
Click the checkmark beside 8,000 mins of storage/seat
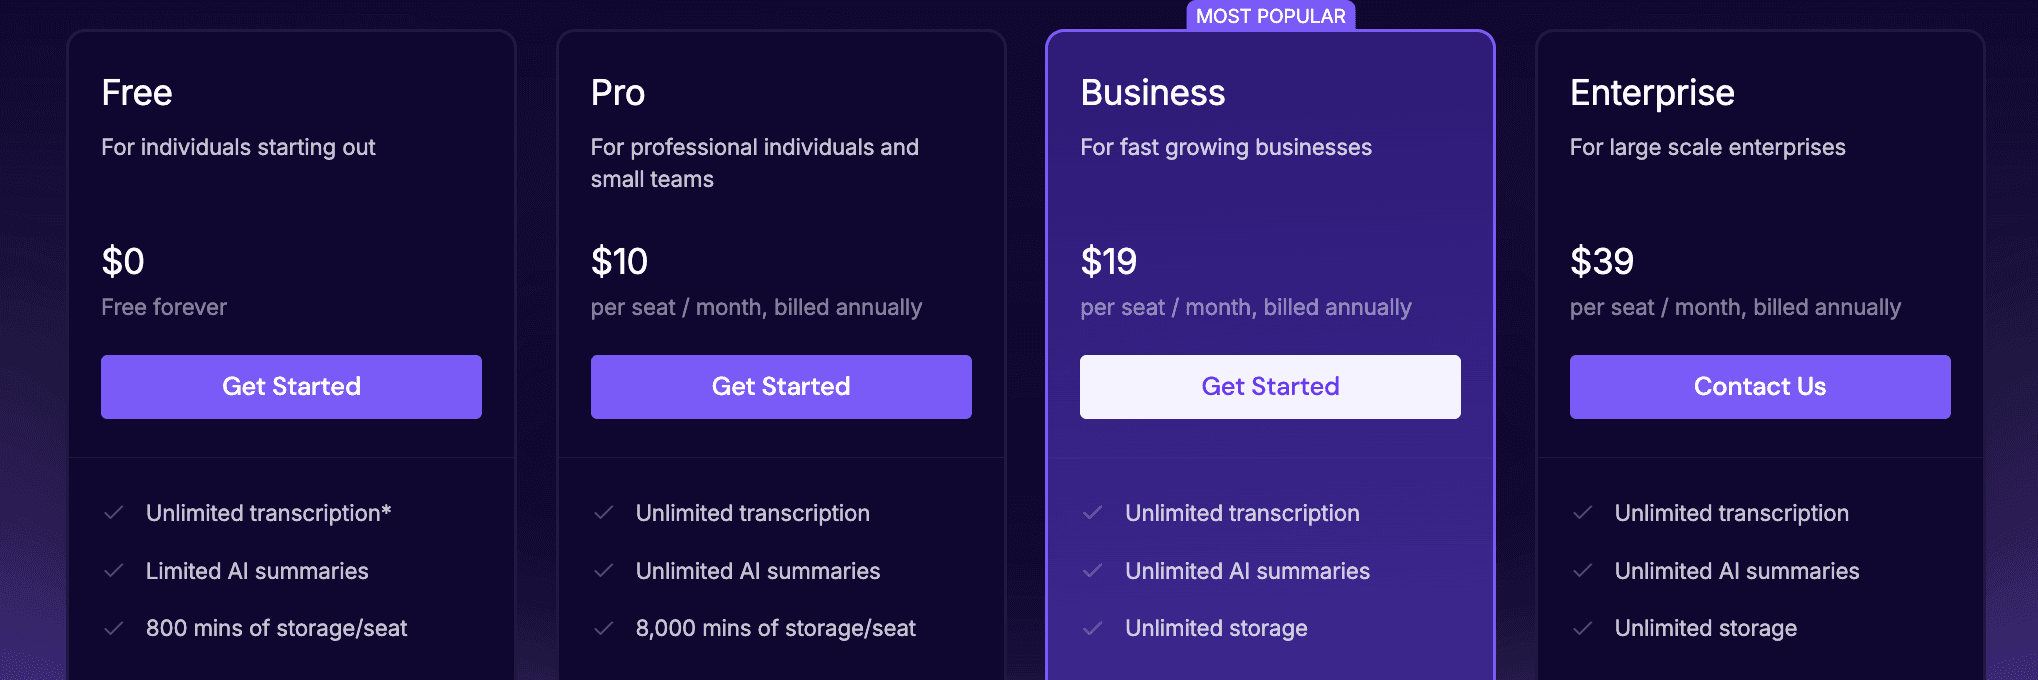[x=604, y=628]
